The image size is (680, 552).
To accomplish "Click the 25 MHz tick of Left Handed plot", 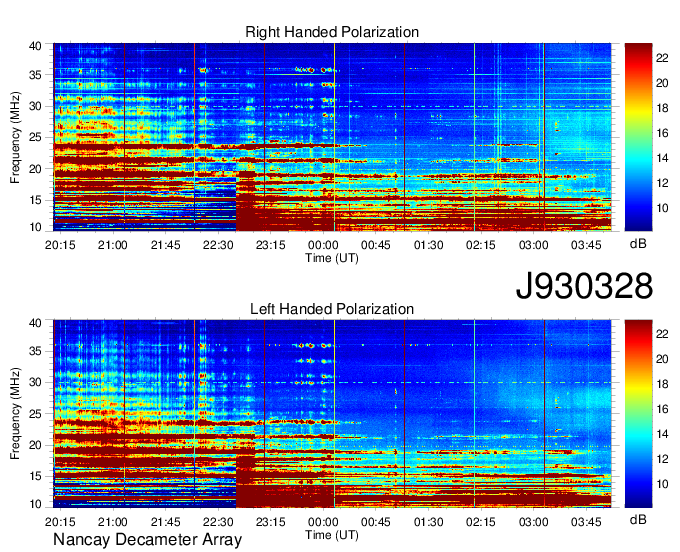I will [35, 414].
